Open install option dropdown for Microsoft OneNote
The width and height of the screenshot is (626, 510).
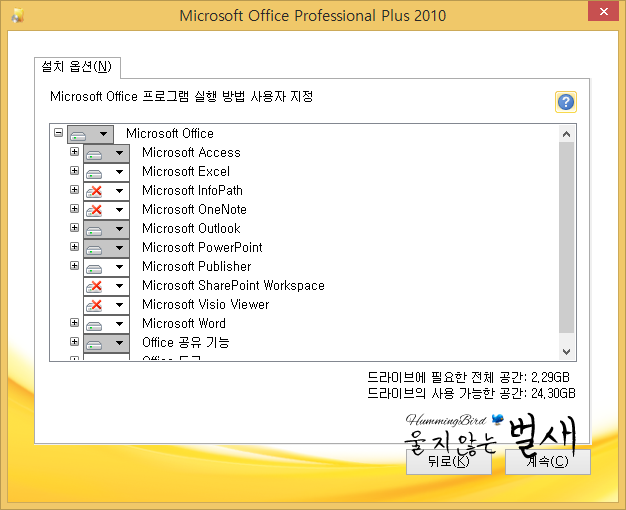click(106, 210)
